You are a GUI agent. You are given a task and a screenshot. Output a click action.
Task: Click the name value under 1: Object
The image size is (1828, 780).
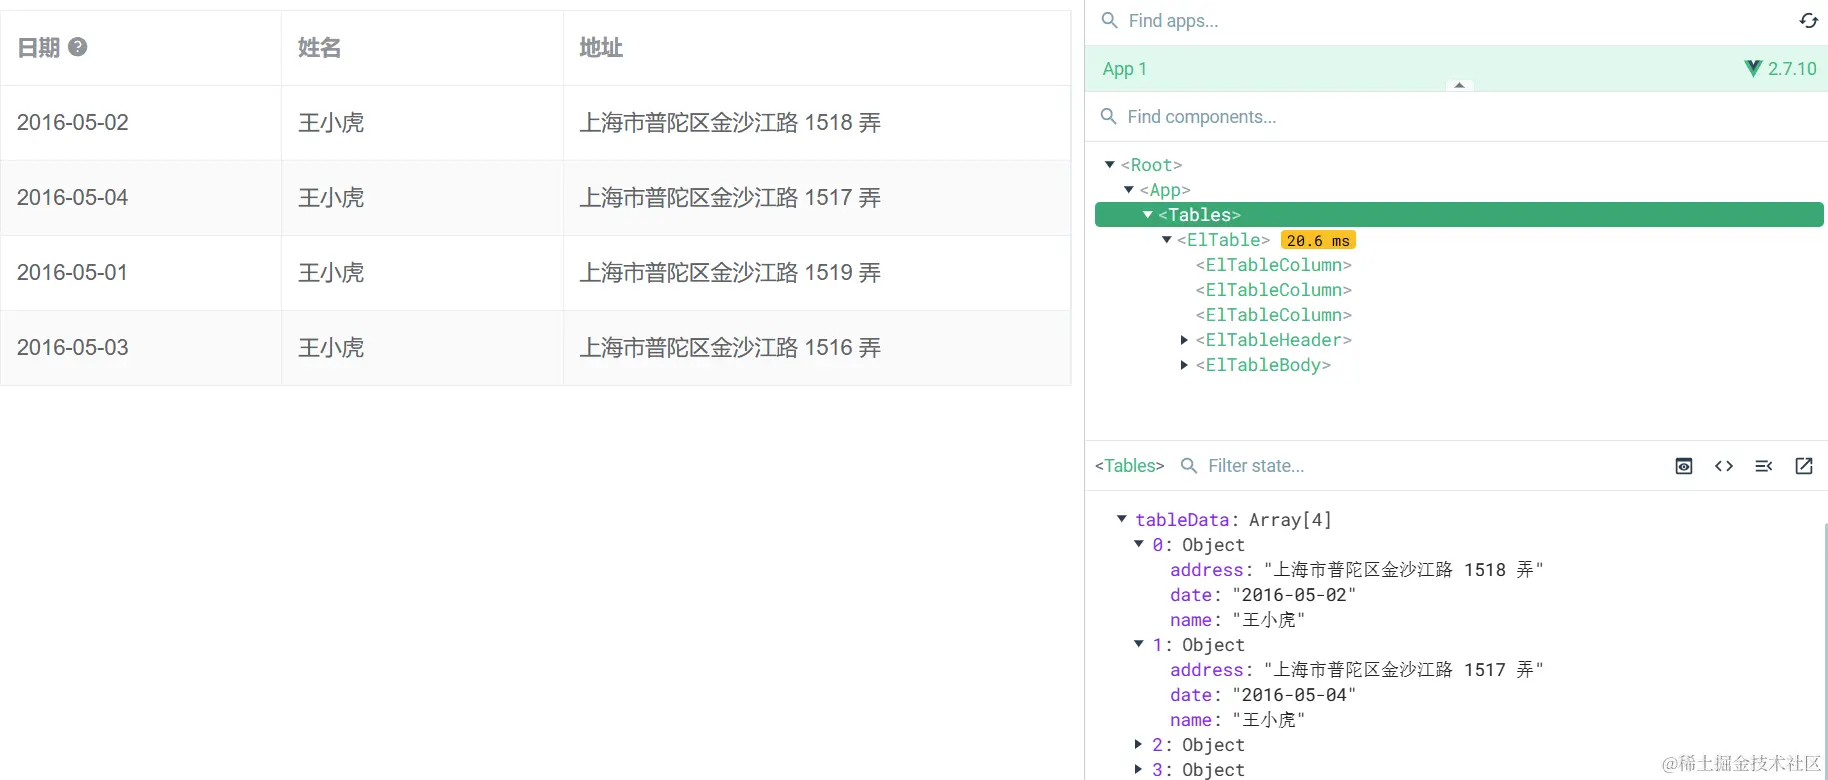[1269, 720]
